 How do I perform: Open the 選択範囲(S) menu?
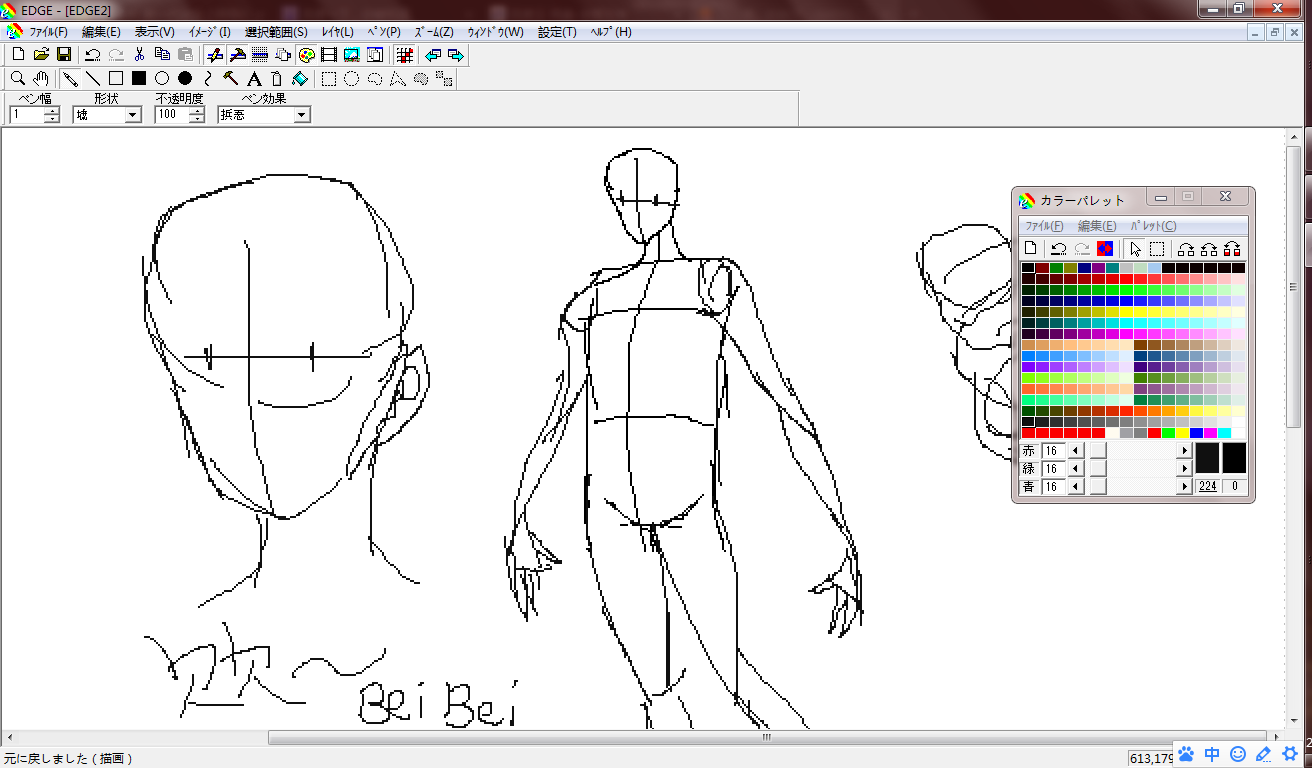pos(276,32)
